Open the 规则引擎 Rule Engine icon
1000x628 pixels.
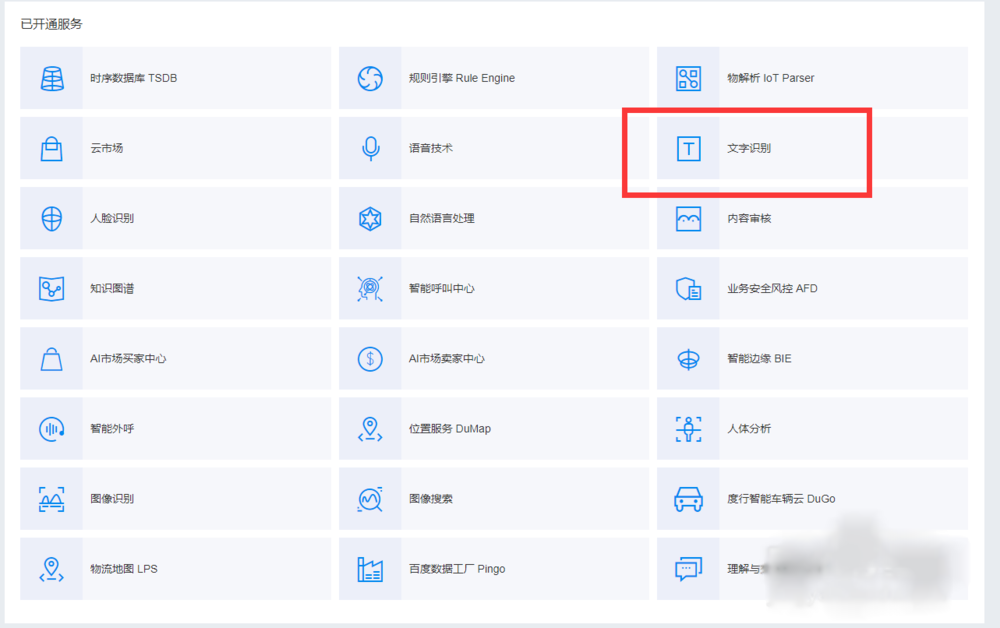[370, 78]
